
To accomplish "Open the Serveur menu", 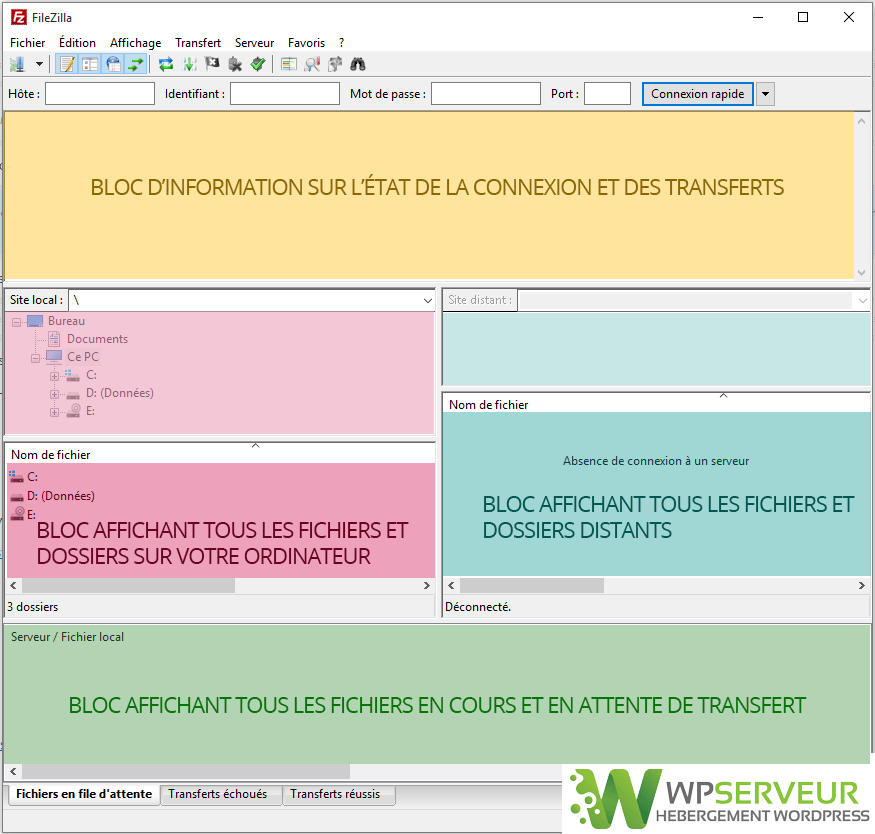I will [254, 43].
